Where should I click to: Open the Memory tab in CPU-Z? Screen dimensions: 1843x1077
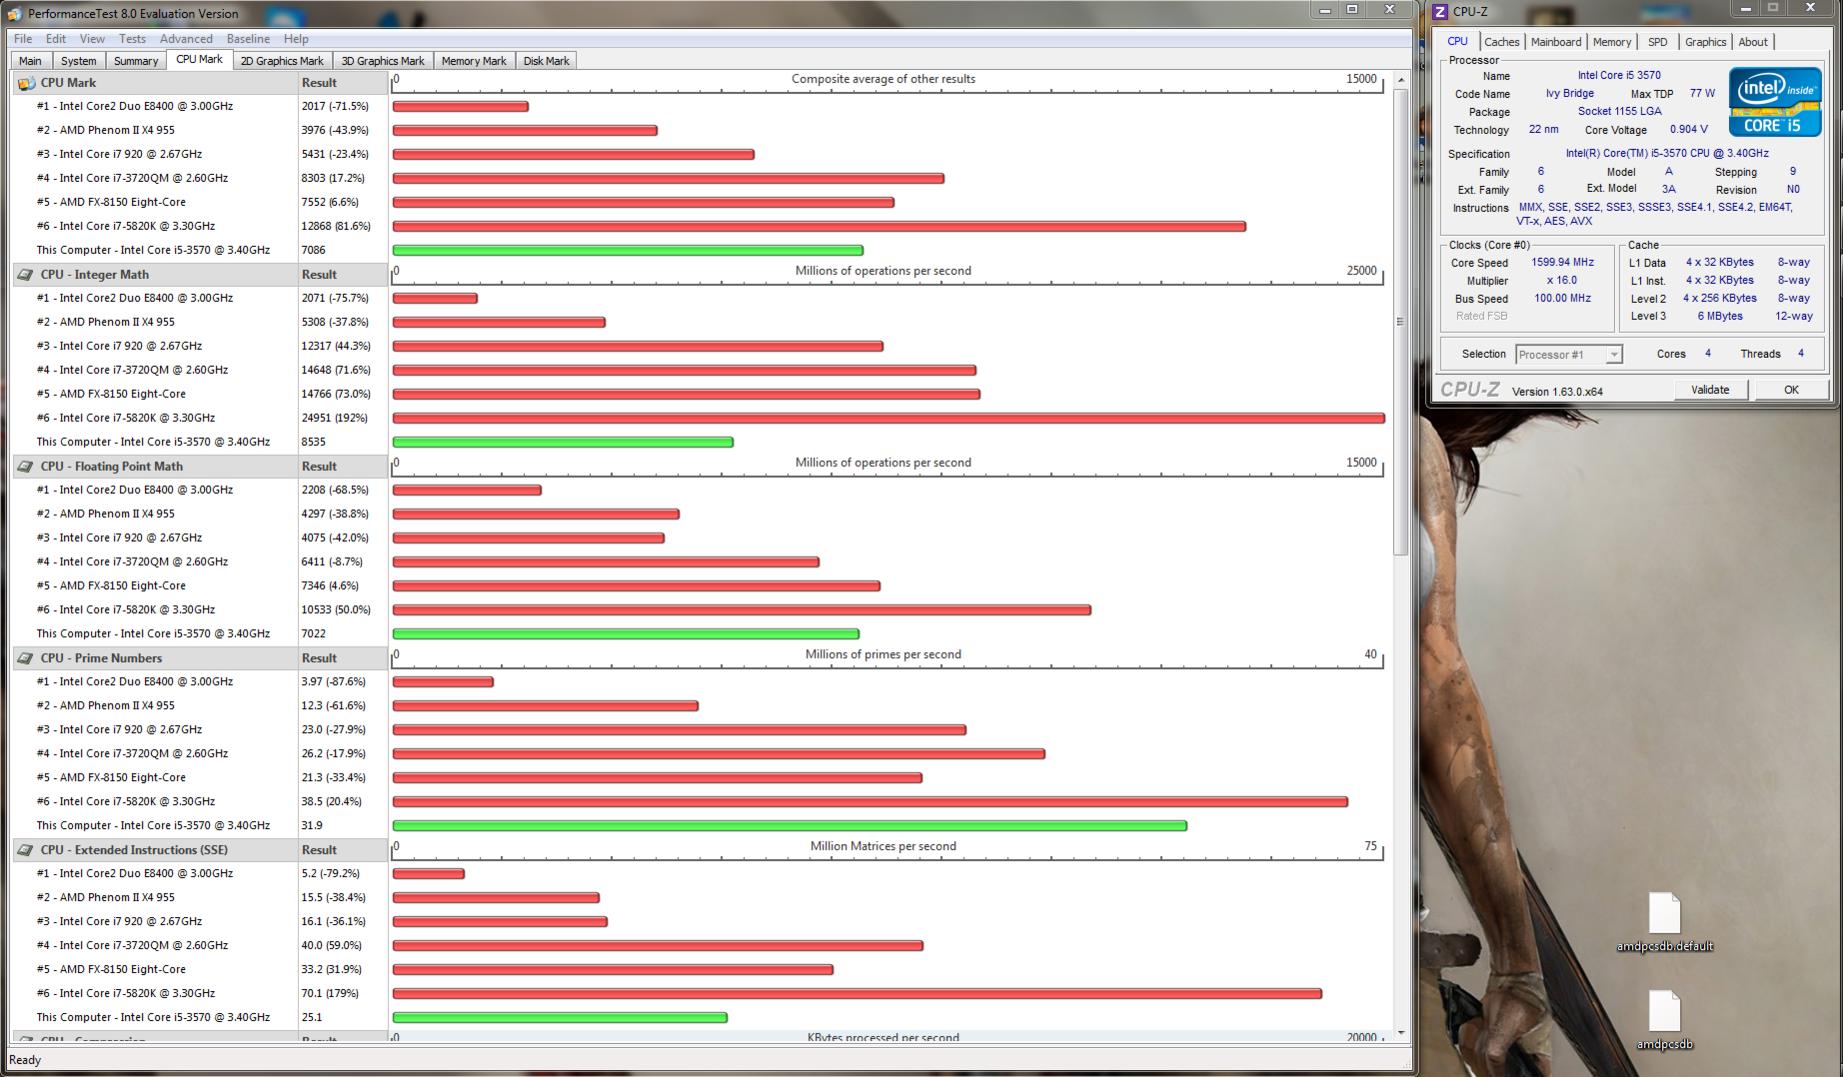click(x=1612, y=42)
